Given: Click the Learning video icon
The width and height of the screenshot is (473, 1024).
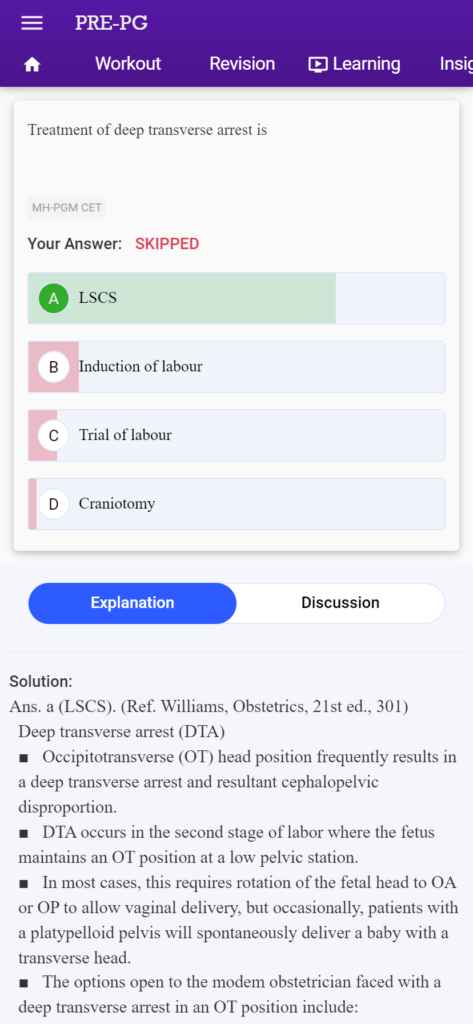Looking at the screenshot, I should click(x=318, y=64).
